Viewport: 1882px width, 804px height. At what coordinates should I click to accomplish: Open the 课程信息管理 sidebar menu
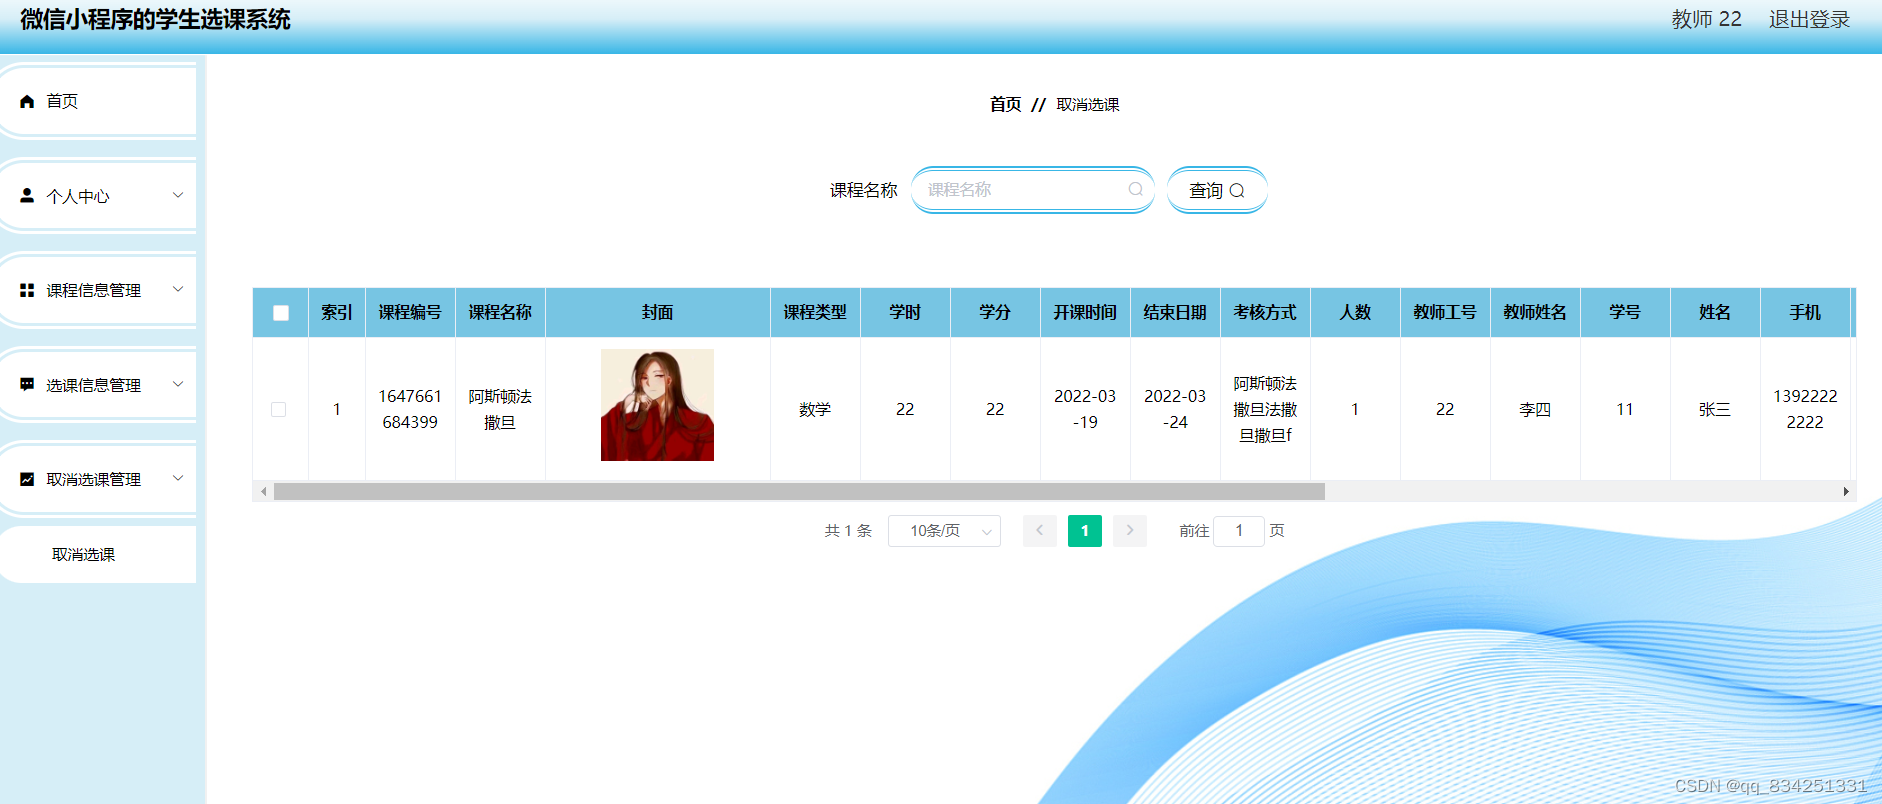98,290
